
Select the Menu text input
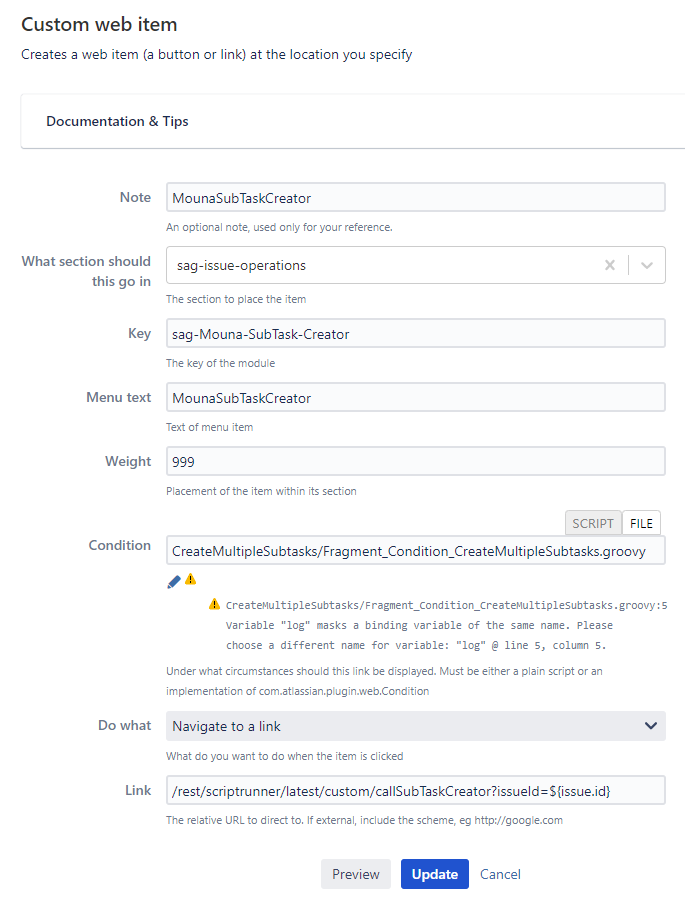pos(416,397)
